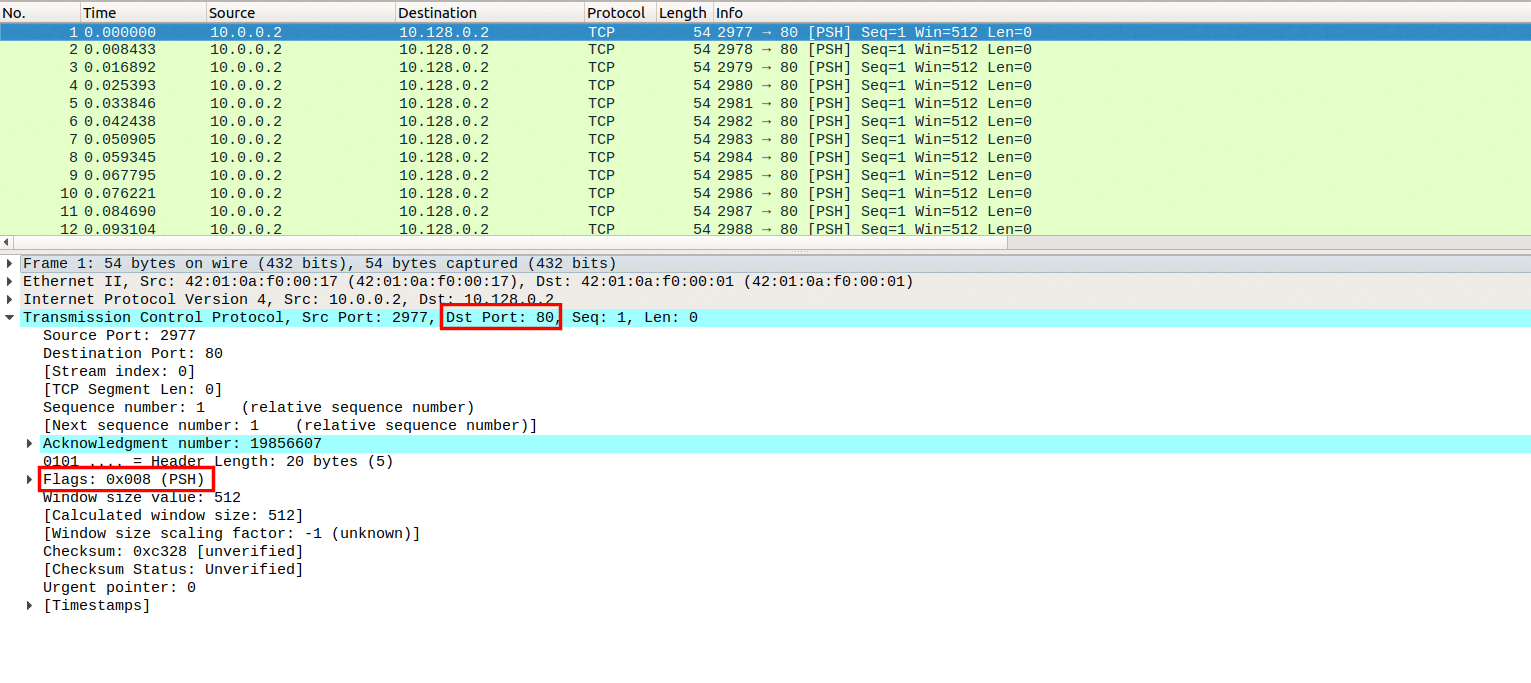Select packet 2 at time 0.008433
1531x683 pixels.
[765, 50]
